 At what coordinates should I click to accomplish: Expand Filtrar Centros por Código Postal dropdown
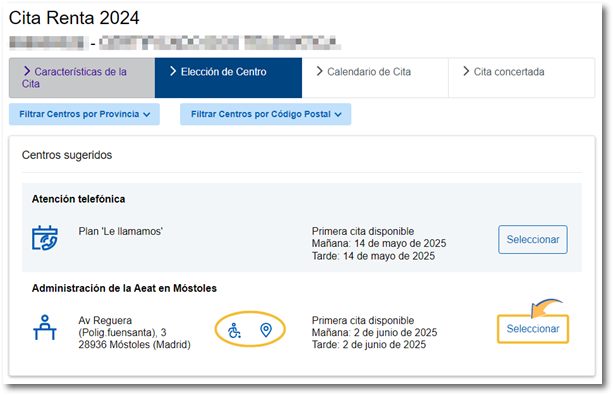(265, 114)
